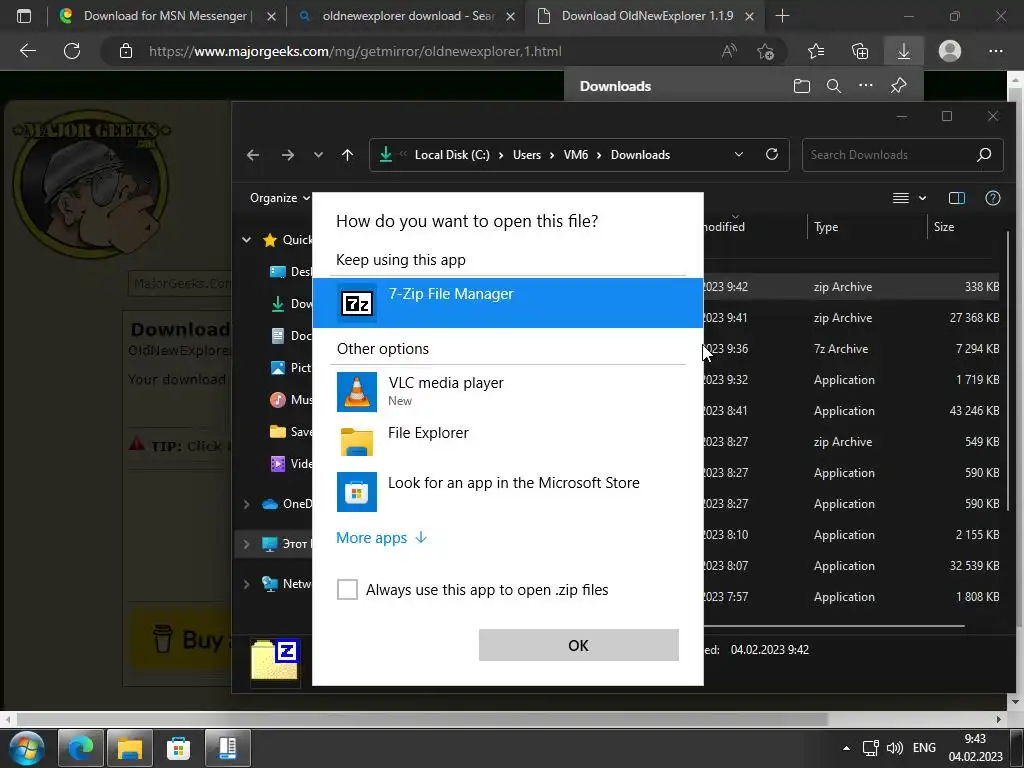Toggle Edge Downloads toolbar button
The height and width of the screenshot is (768, 1024).
coord(904,51)
